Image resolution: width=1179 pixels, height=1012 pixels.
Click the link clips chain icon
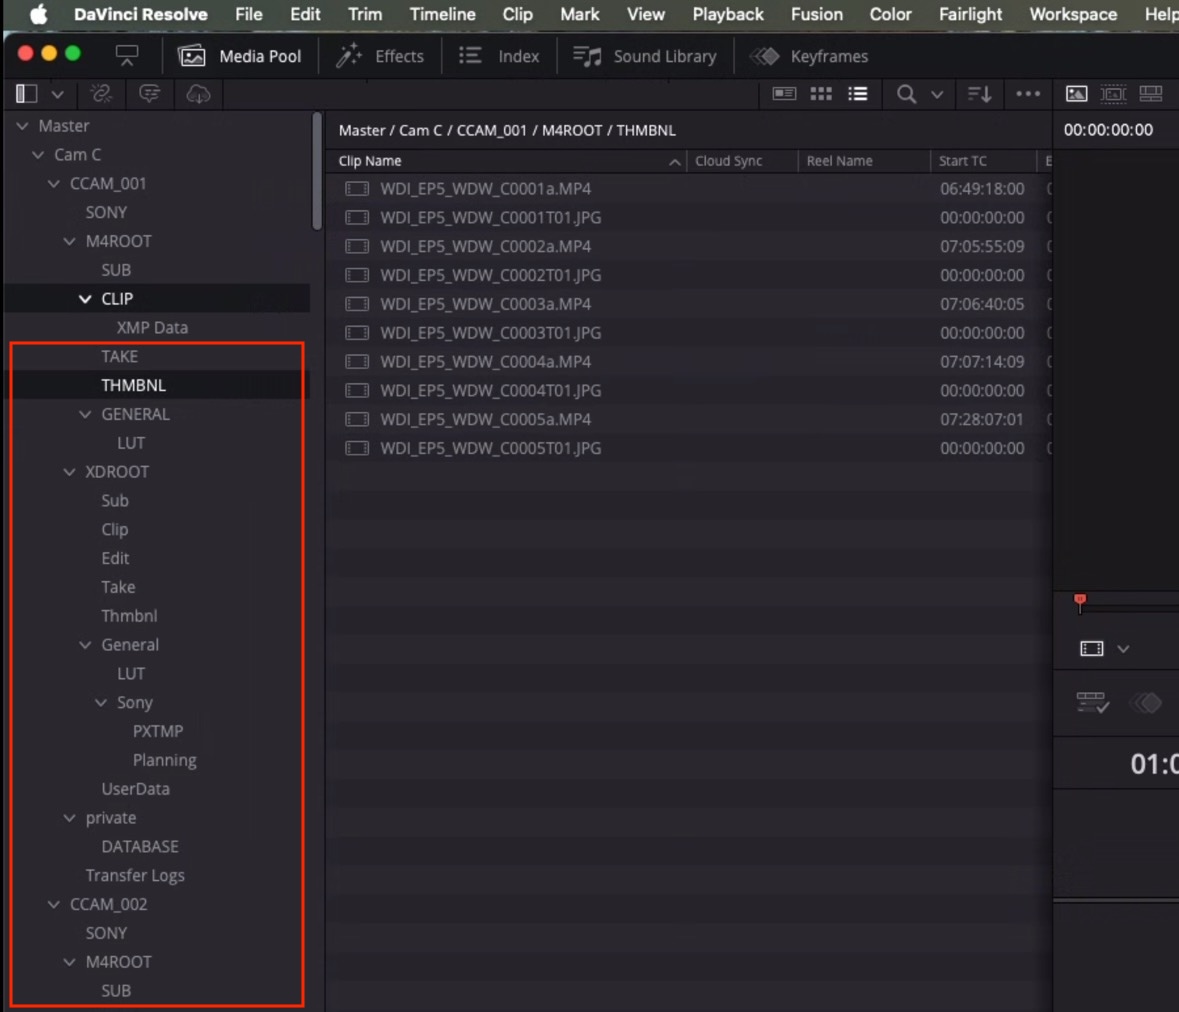(101, 94)
